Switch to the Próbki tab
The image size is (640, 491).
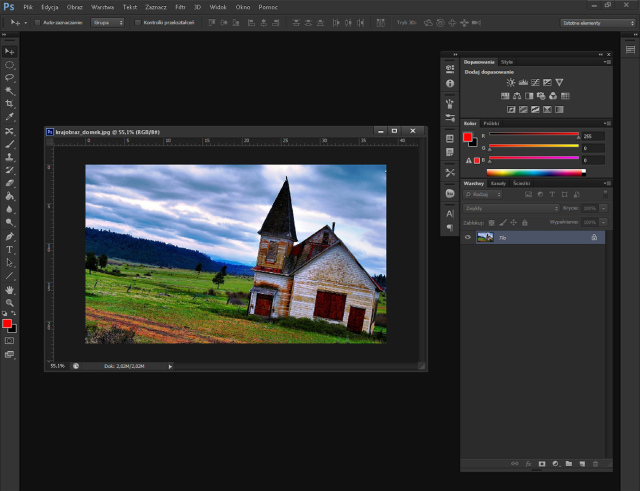[x=491, y=123]
